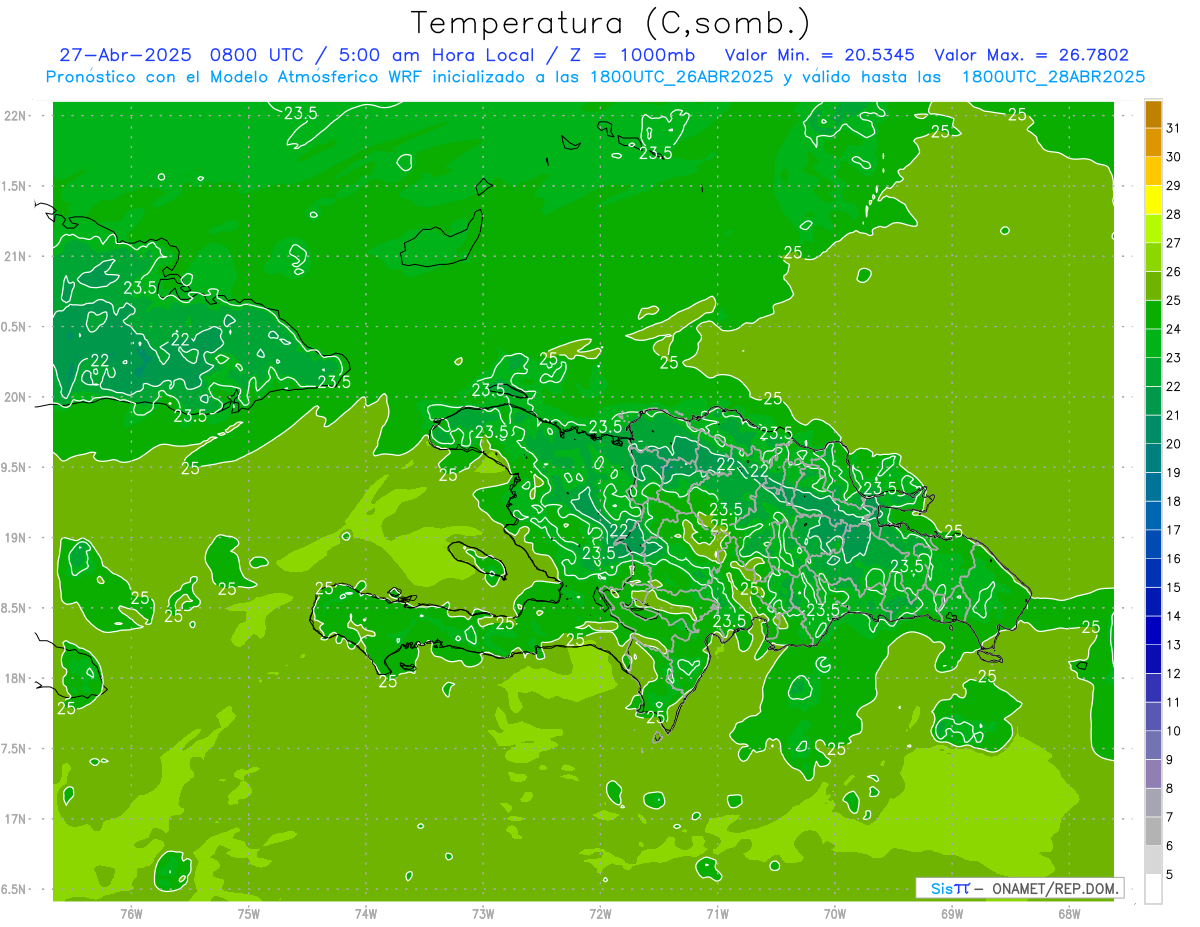Click the color scale value '12'
1200x927 pixels.
click(x=1174, y=674)
